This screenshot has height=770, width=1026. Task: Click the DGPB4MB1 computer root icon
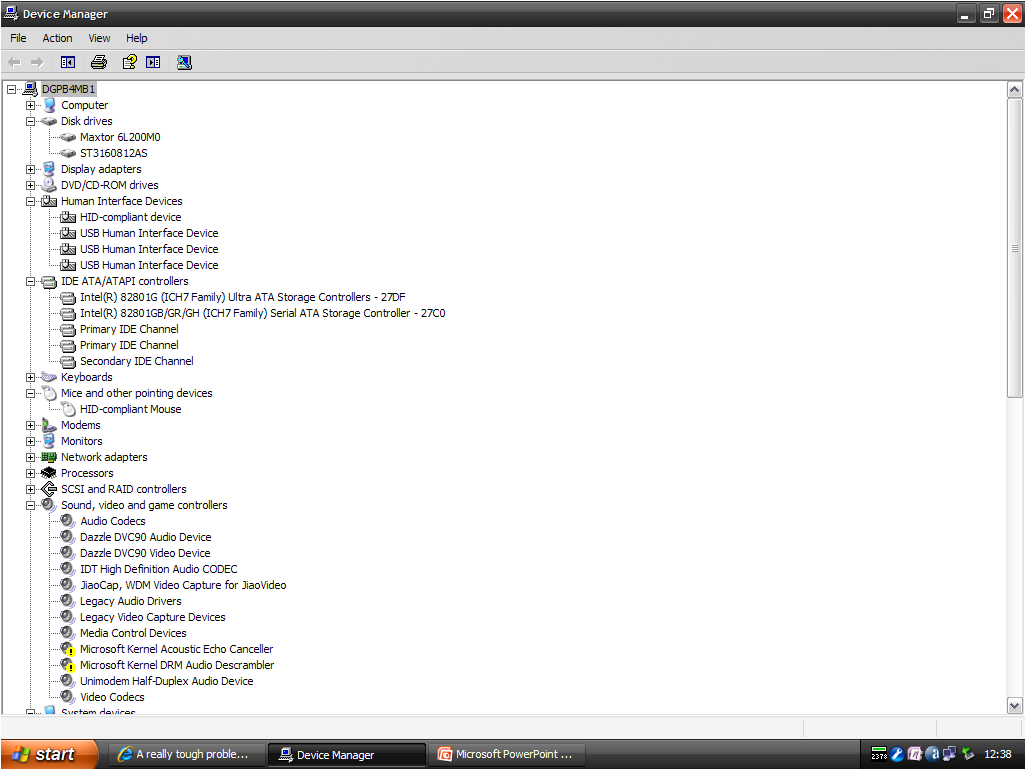tap(30, 89)
